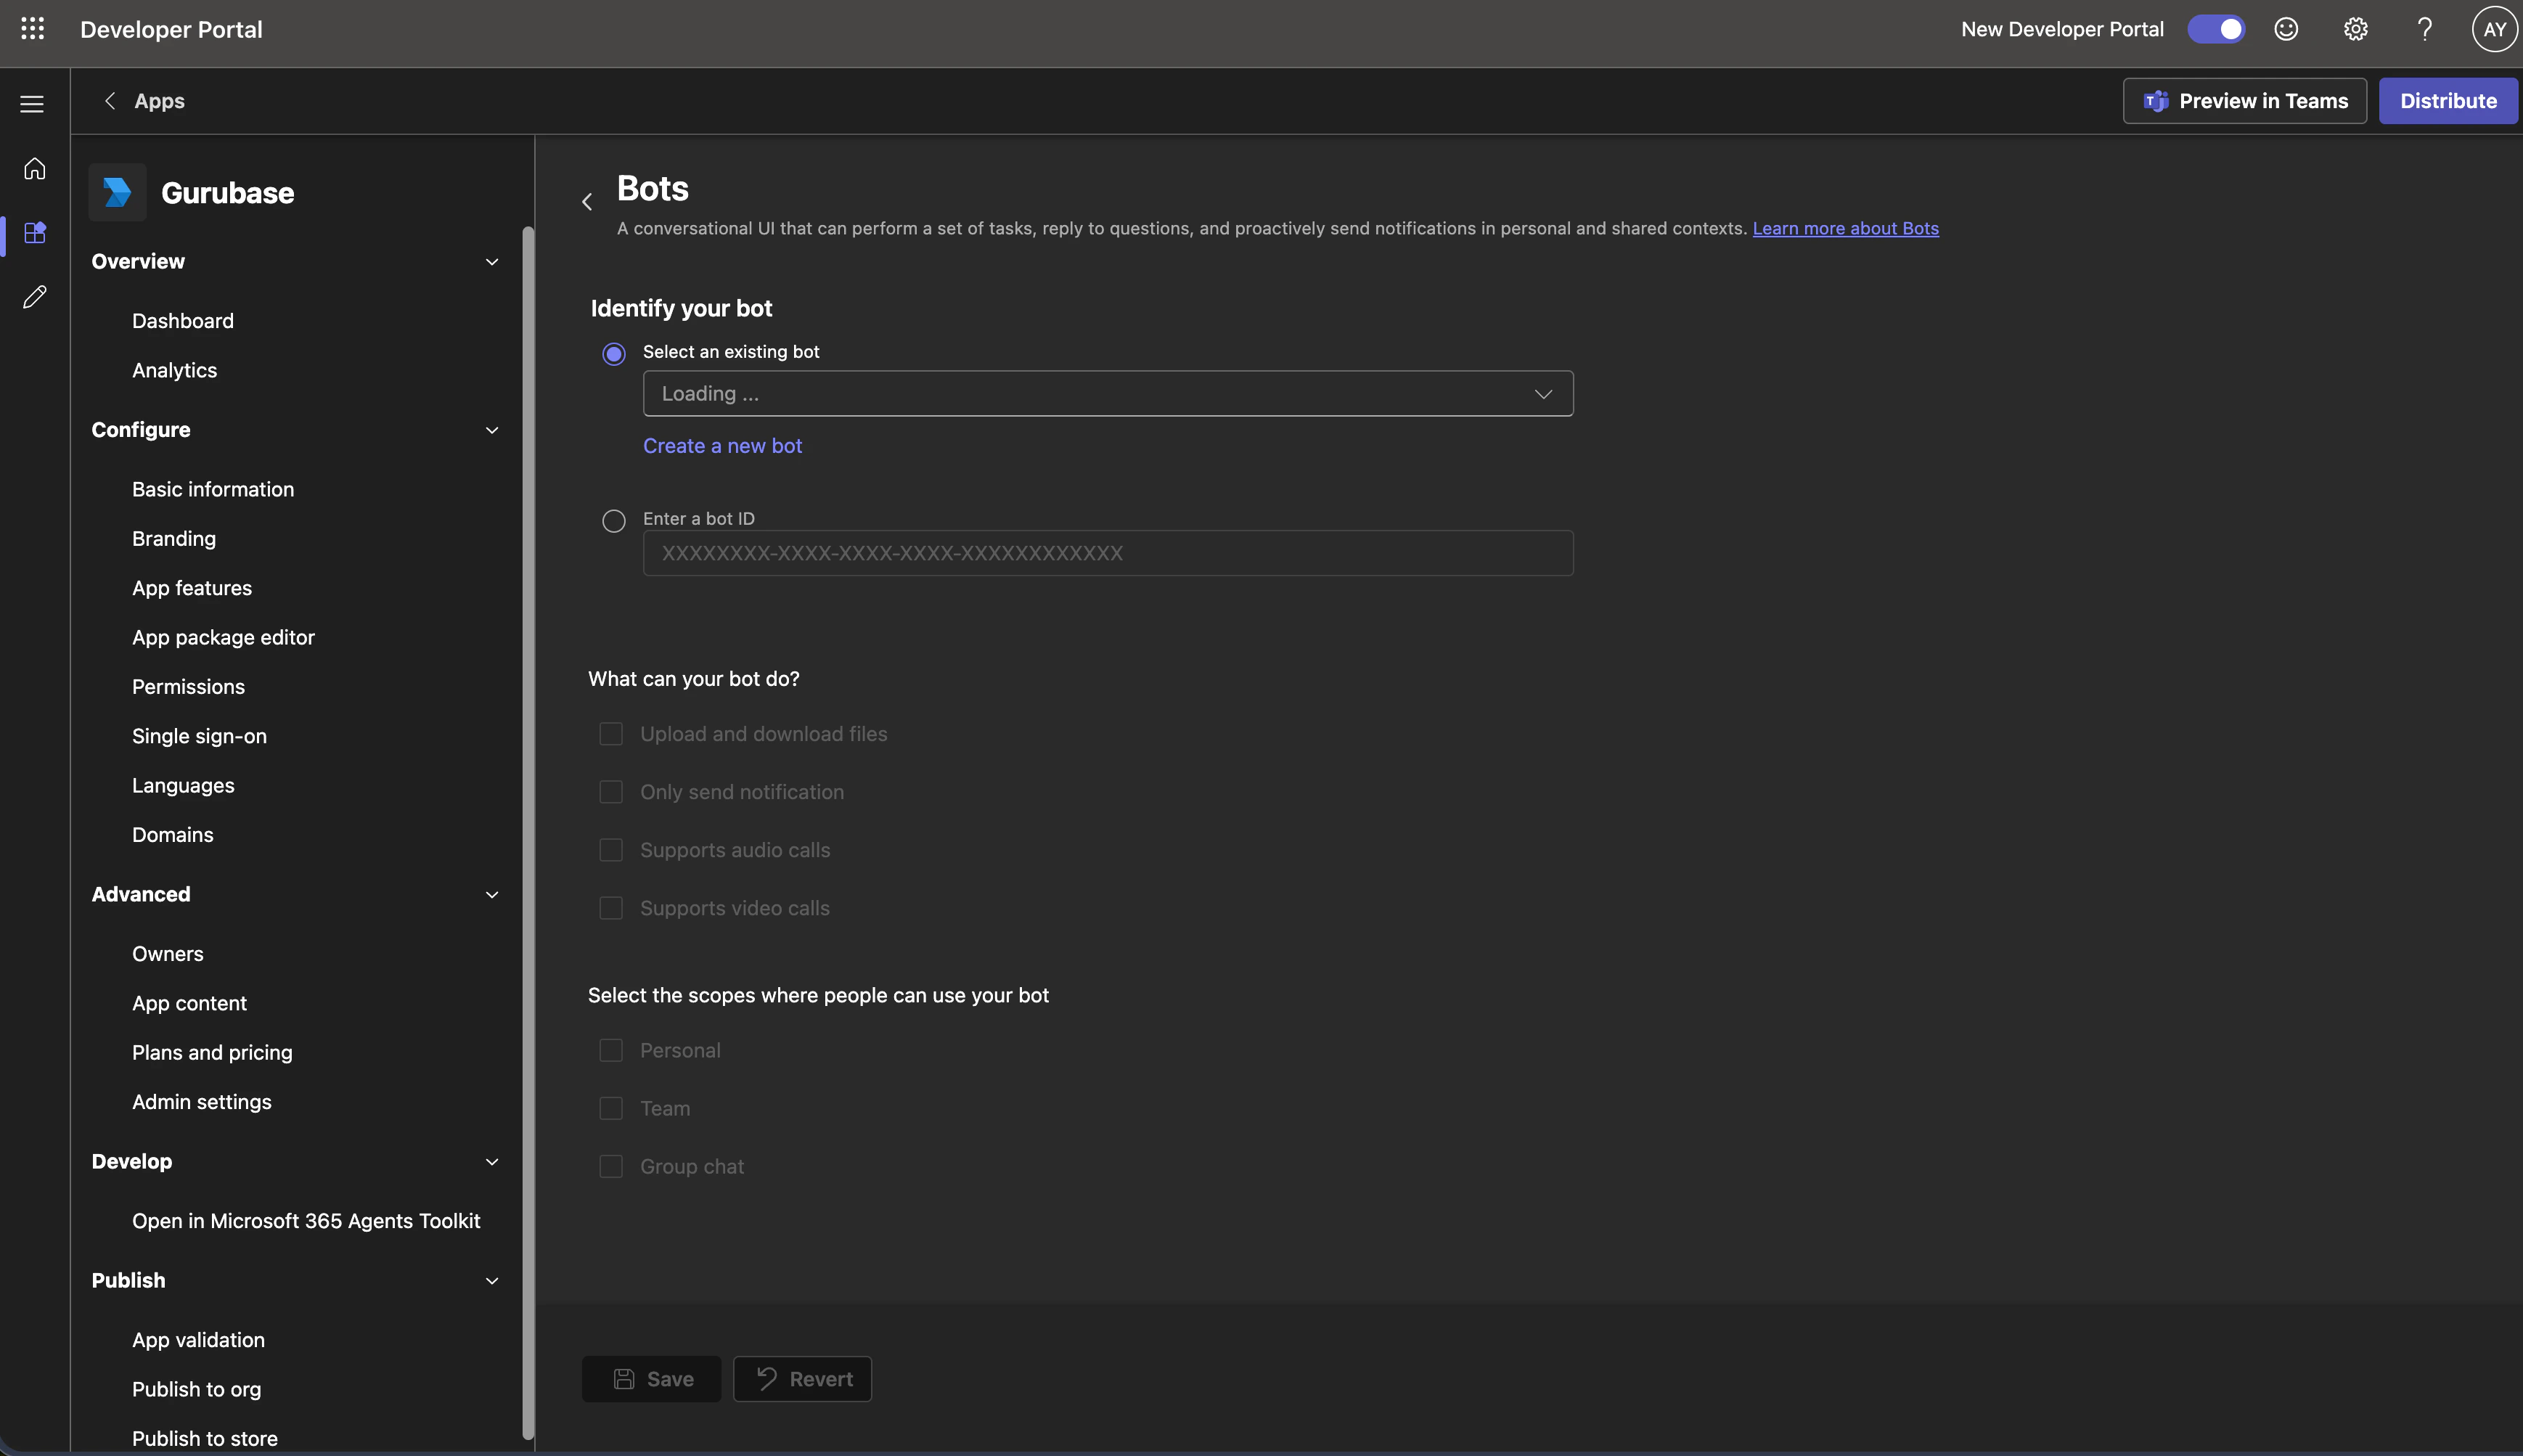The width and height of the screenshot is (2523, 1456).
Task: Select the 'Select an existing bot' radio button
Action: [x=614, y=354]
